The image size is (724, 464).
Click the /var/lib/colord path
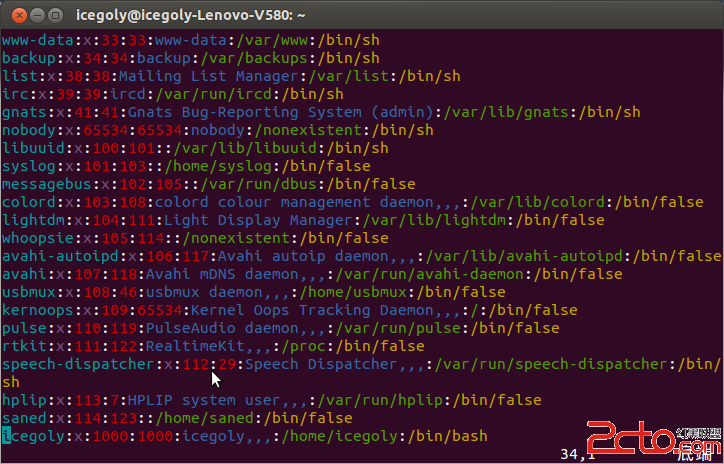click(x=538, y=202)
